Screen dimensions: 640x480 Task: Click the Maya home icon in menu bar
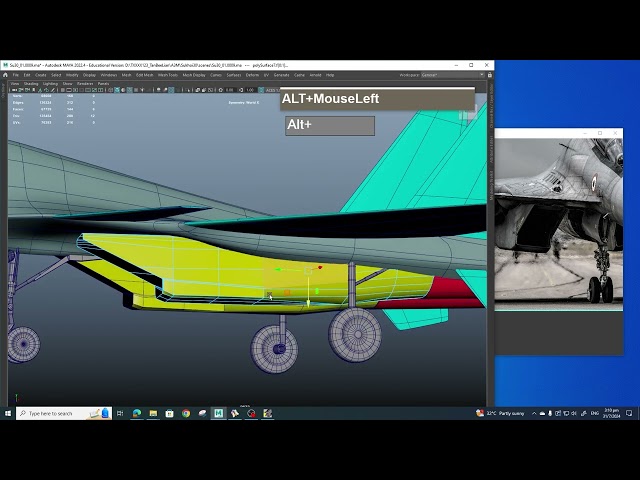5,75
